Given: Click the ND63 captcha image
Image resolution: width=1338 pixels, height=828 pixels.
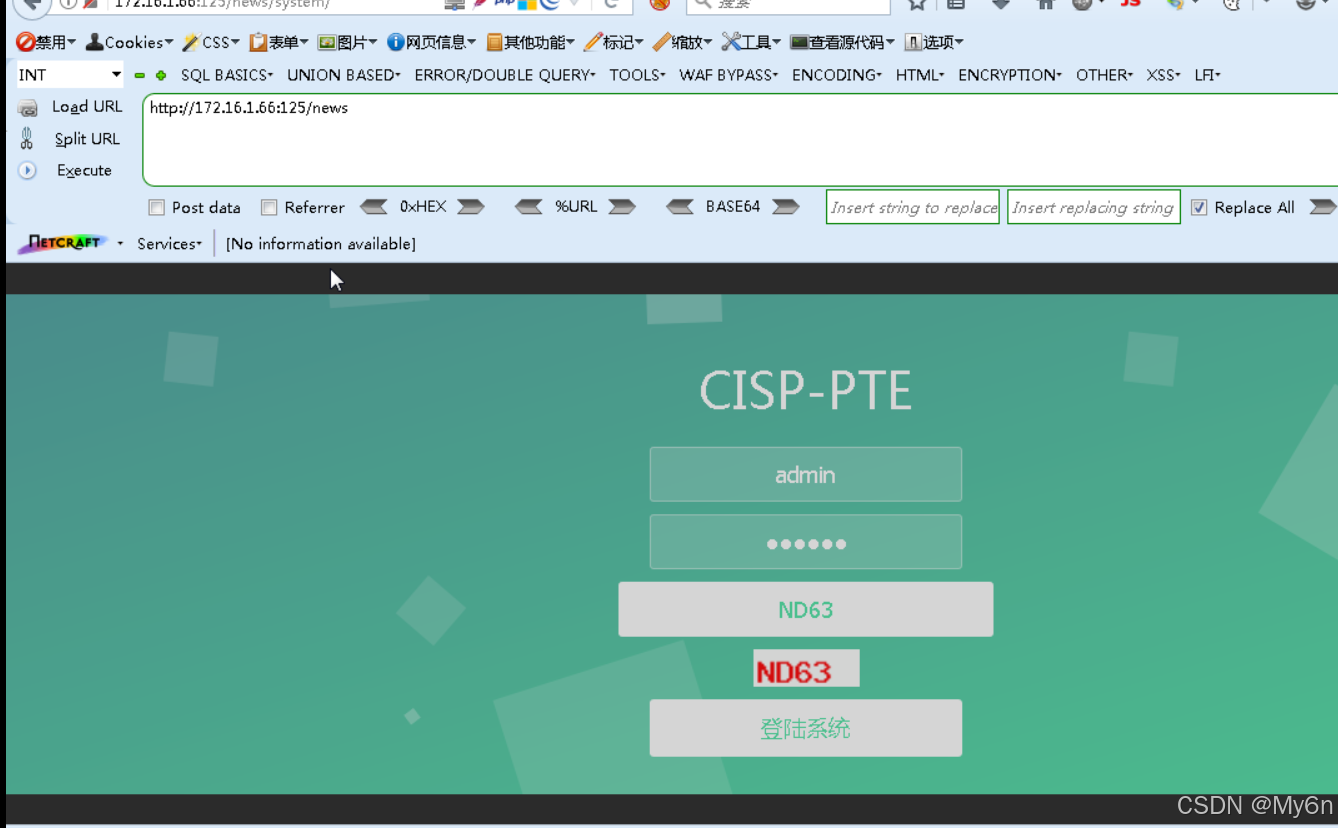Looking at the screenshot, I should point(806,669).
